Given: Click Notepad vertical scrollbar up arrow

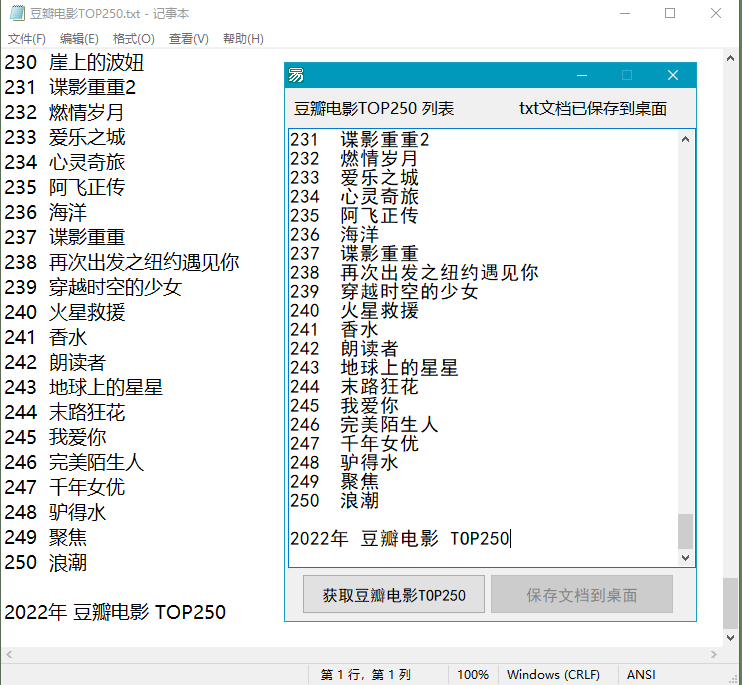Looking at the screenshot, I should pos(730,58).
